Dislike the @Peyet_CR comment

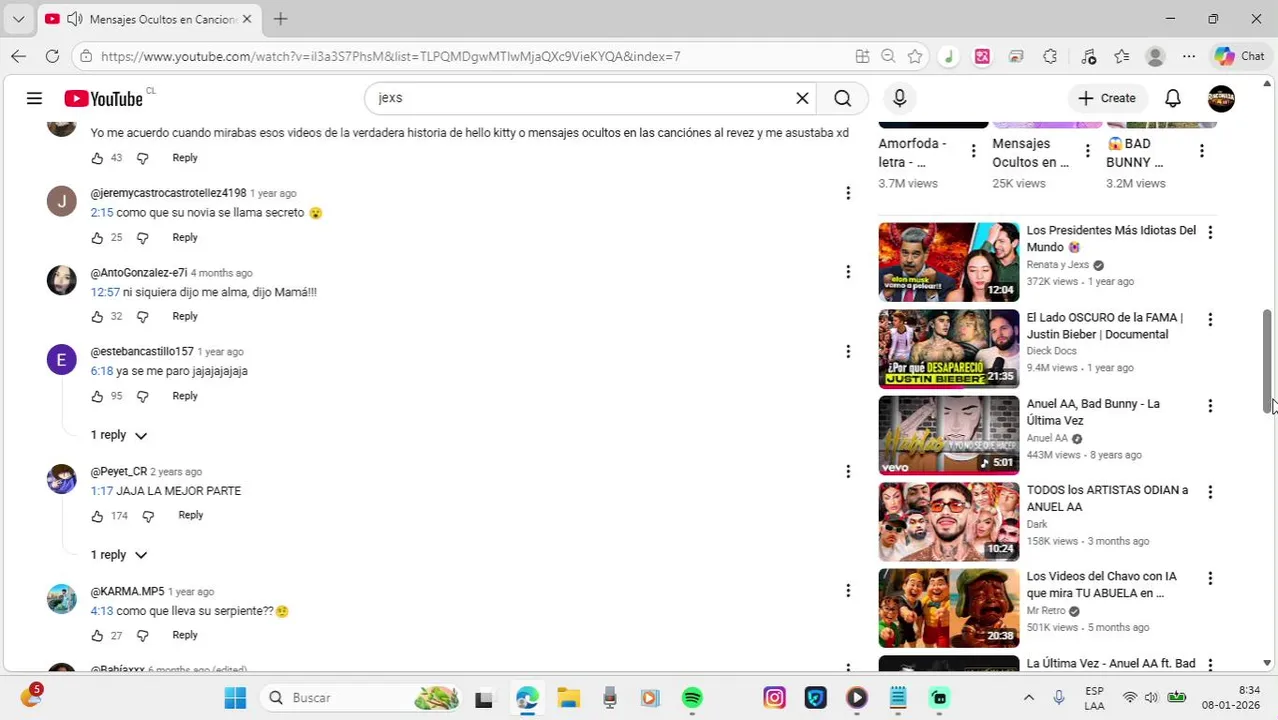pos(148,516)
